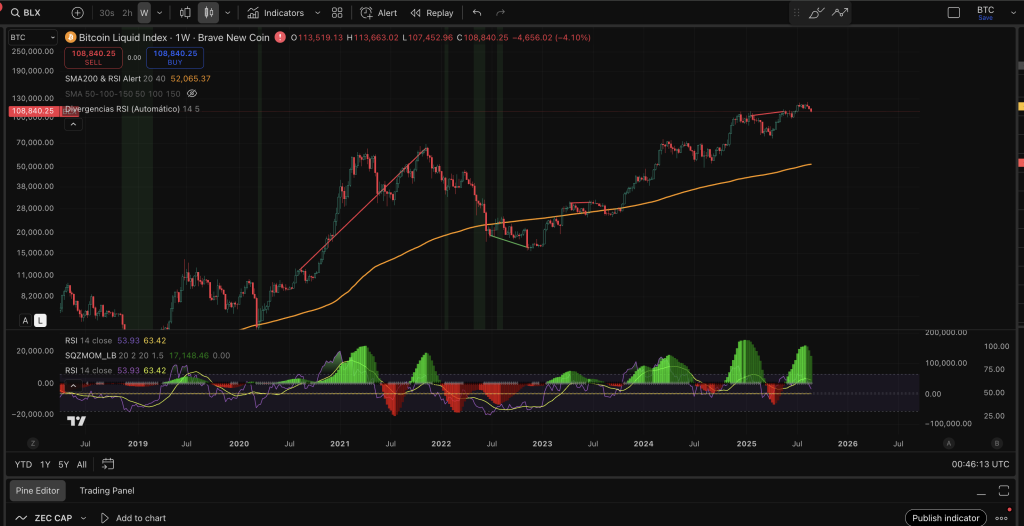Show the hidden SMA 50-100-150 indicator

point(192,93)
